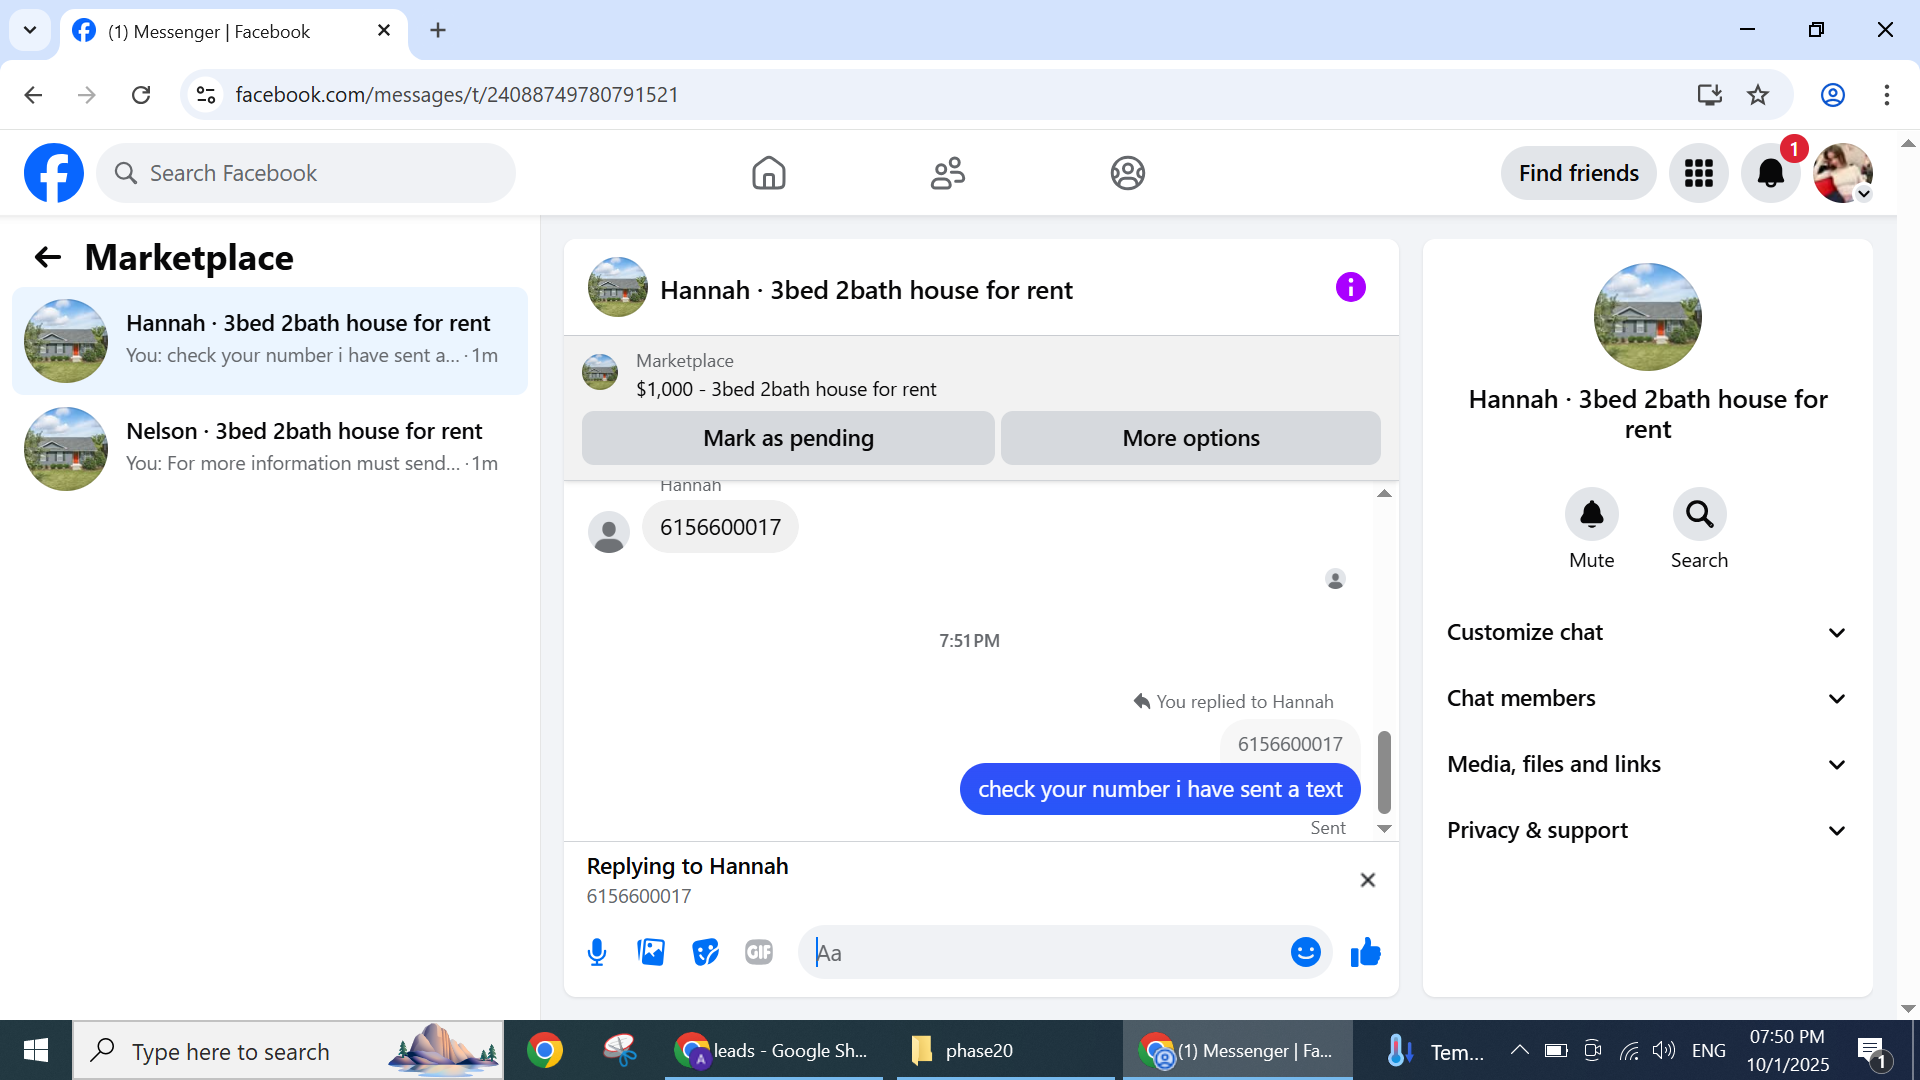Open Nelson conversation in the list

point(270,448)
